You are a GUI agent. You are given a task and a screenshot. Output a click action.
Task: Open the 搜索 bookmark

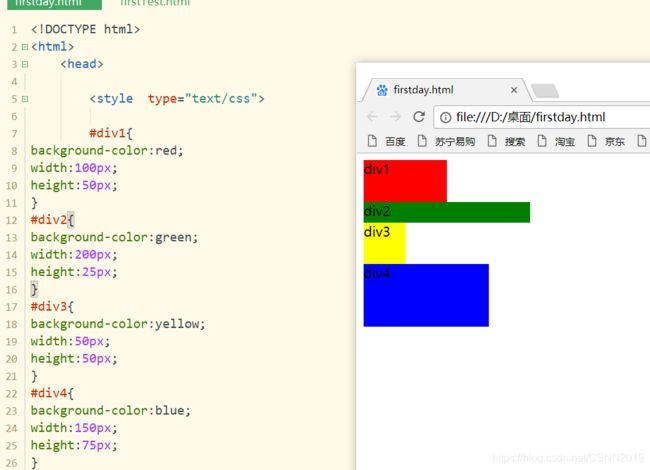(x=506, y=141)
